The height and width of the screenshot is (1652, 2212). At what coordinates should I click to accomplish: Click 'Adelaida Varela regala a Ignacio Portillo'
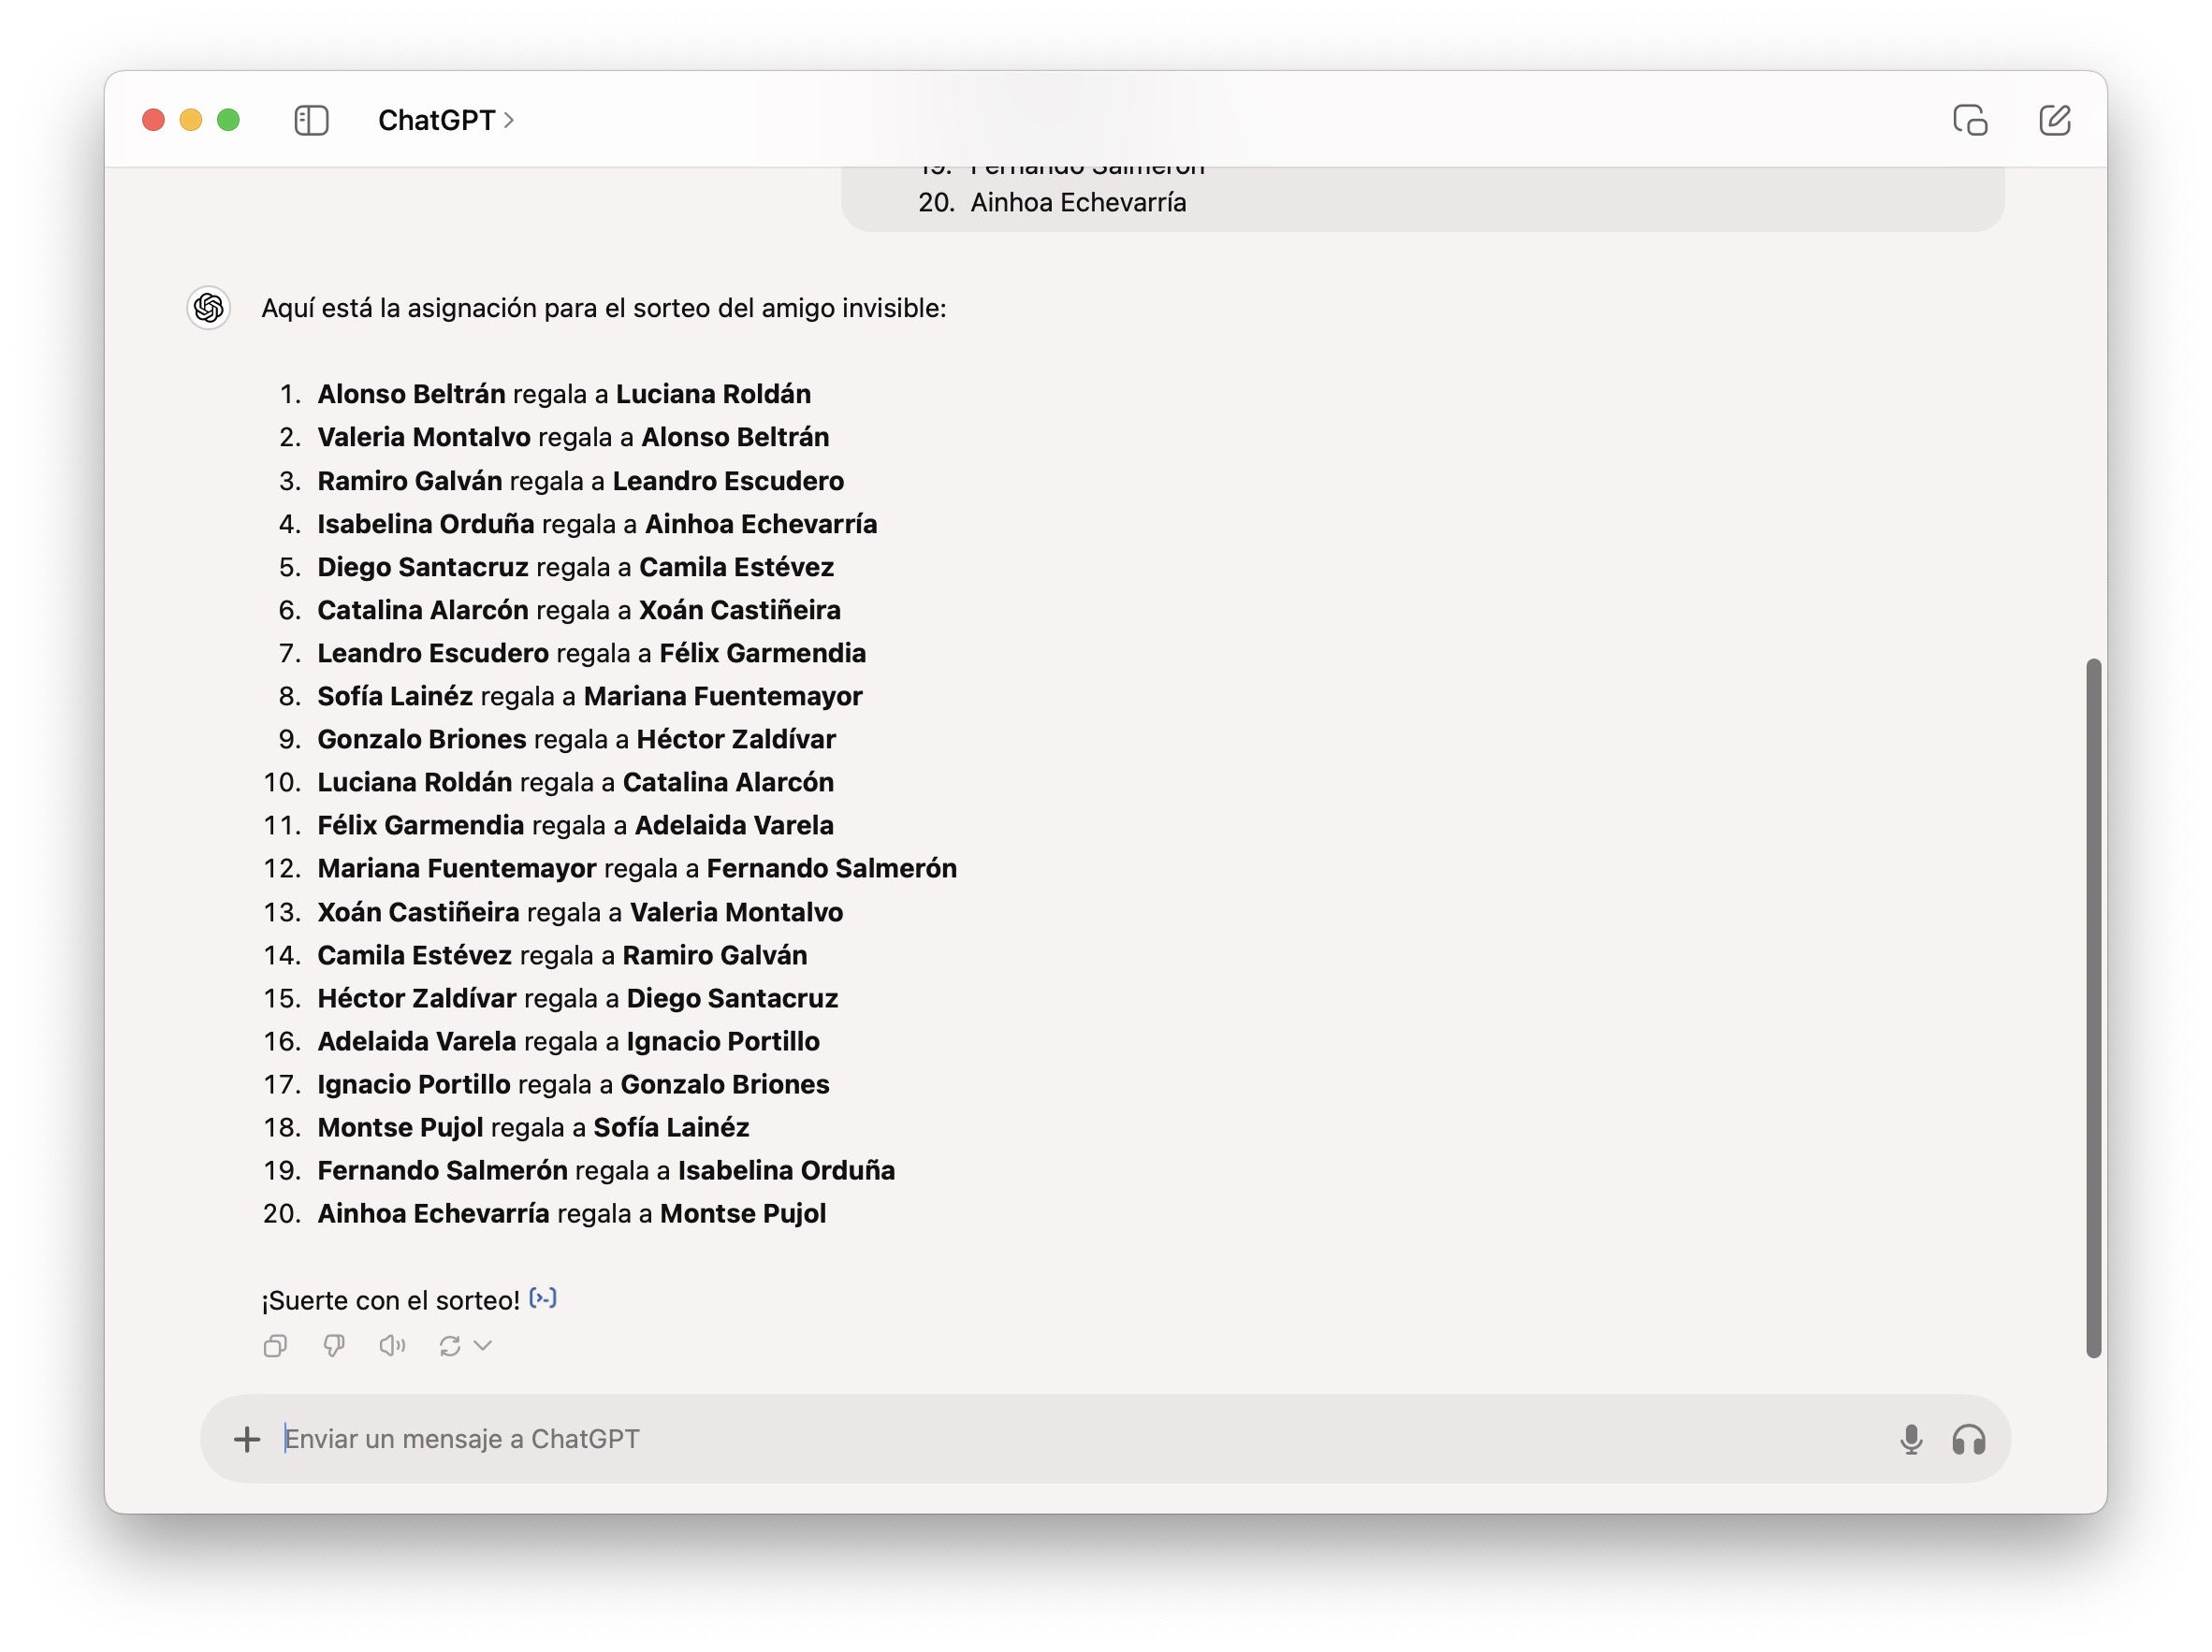[569, 1041]
